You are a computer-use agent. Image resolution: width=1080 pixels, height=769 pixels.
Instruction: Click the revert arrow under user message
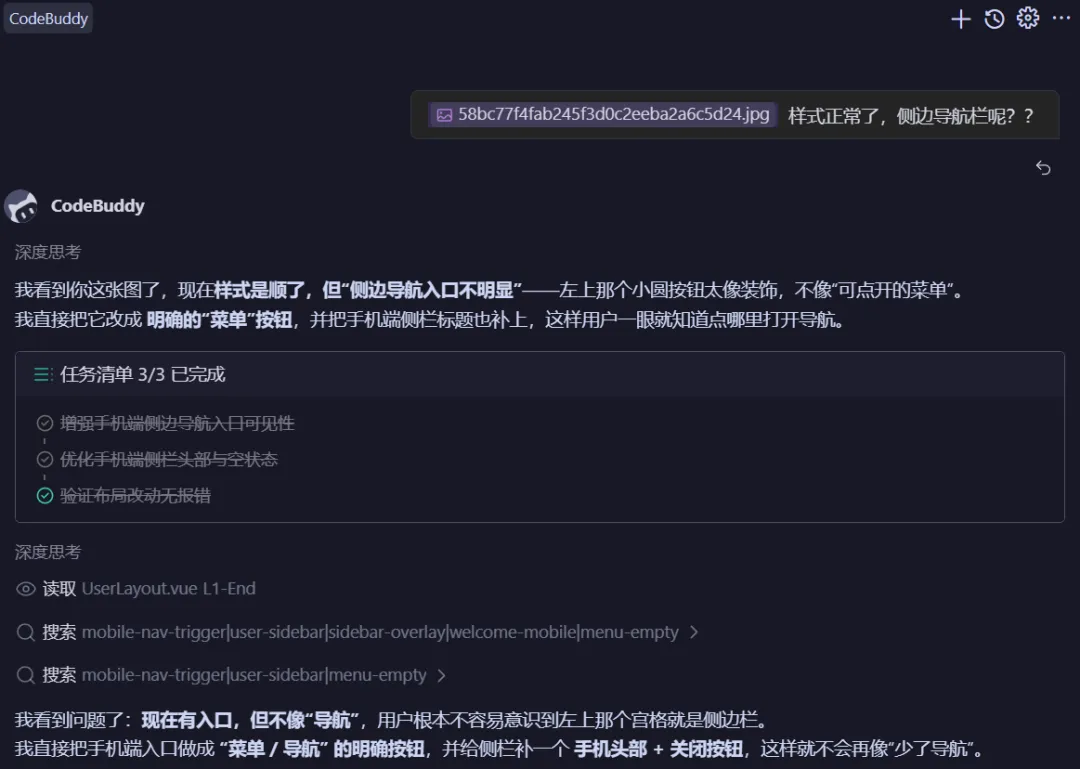tap(1043, 167)
